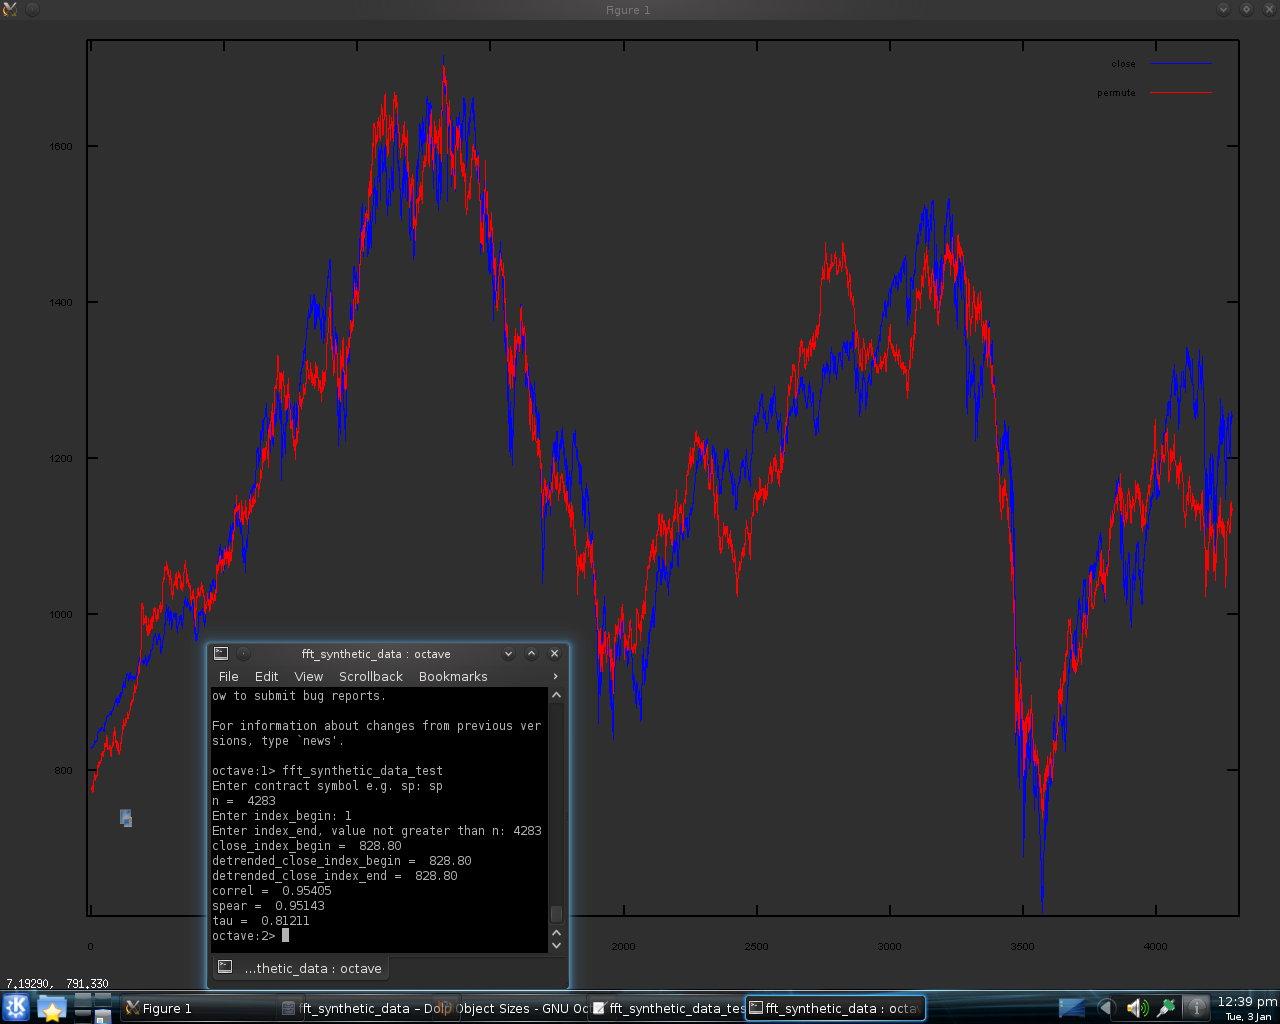Click the x-axis label 3500 on the plot
The image size is (1280, 1024).
coord(1022,946)
